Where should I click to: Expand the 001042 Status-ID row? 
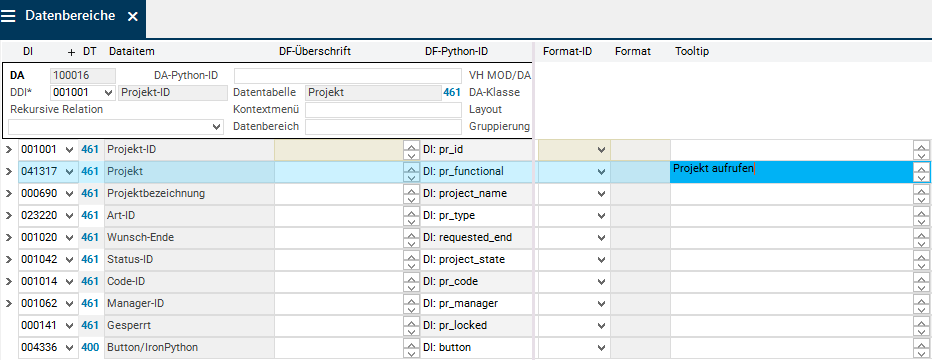coord(8,260)
